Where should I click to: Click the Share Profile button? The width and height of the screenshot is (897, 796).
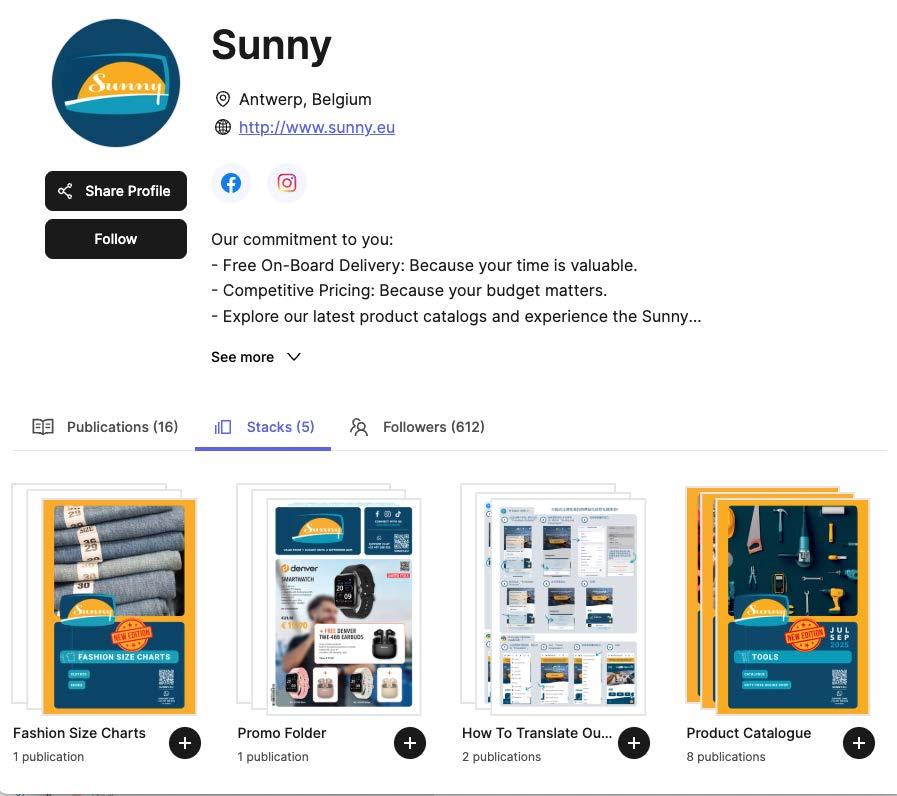pos(116,191)
